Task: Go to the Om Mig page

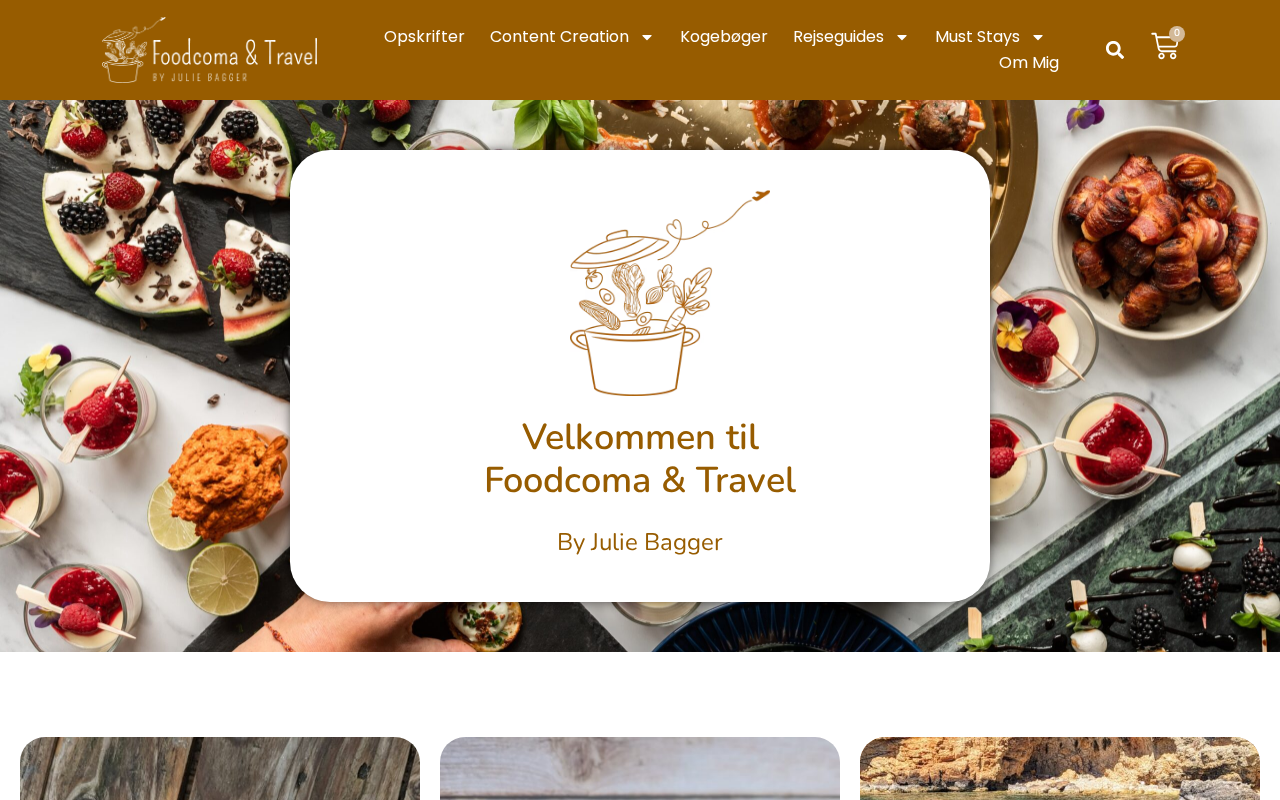Action: pyautogui.click(x=1029, y=63)
